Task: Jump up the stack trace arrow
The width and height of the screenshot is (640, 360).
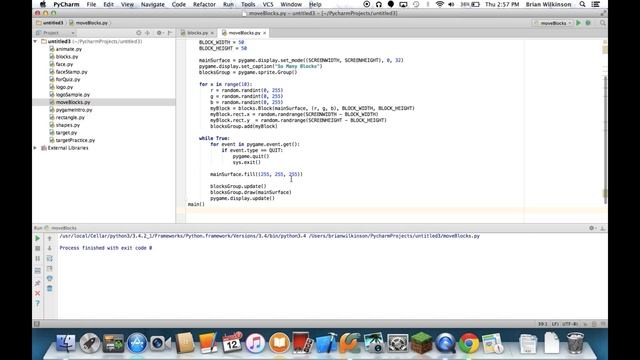Action: (50, 238)
